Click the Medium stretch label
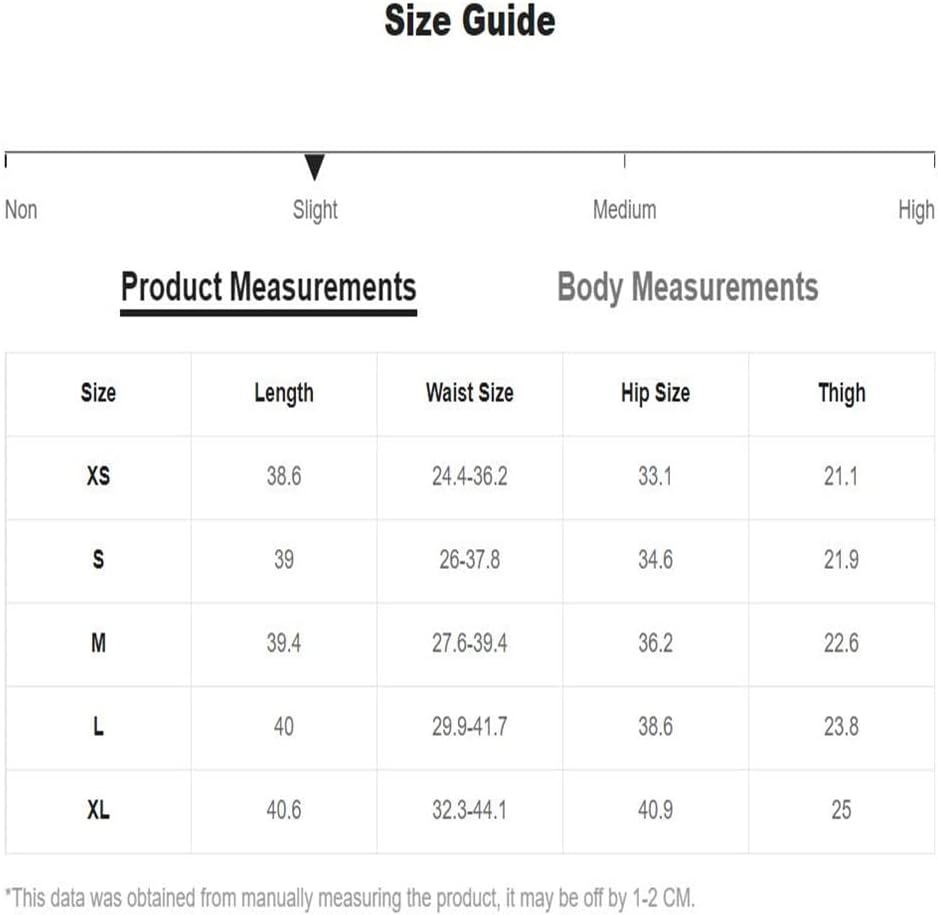Screen dimensions: 938x915 pyautogui.click(x=625, y=210)
